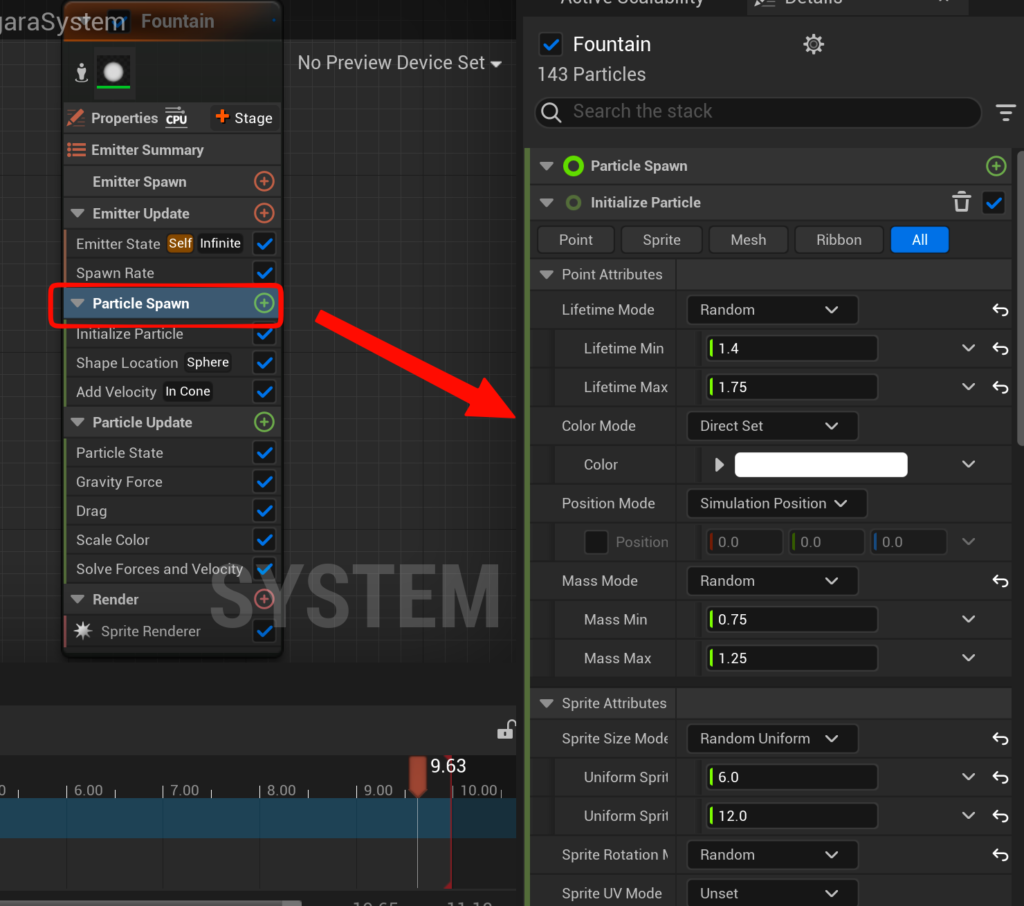Open the Lifetime Mode dropdown
This screenshot has height=906, width=1024.
(x=771, y=310)
